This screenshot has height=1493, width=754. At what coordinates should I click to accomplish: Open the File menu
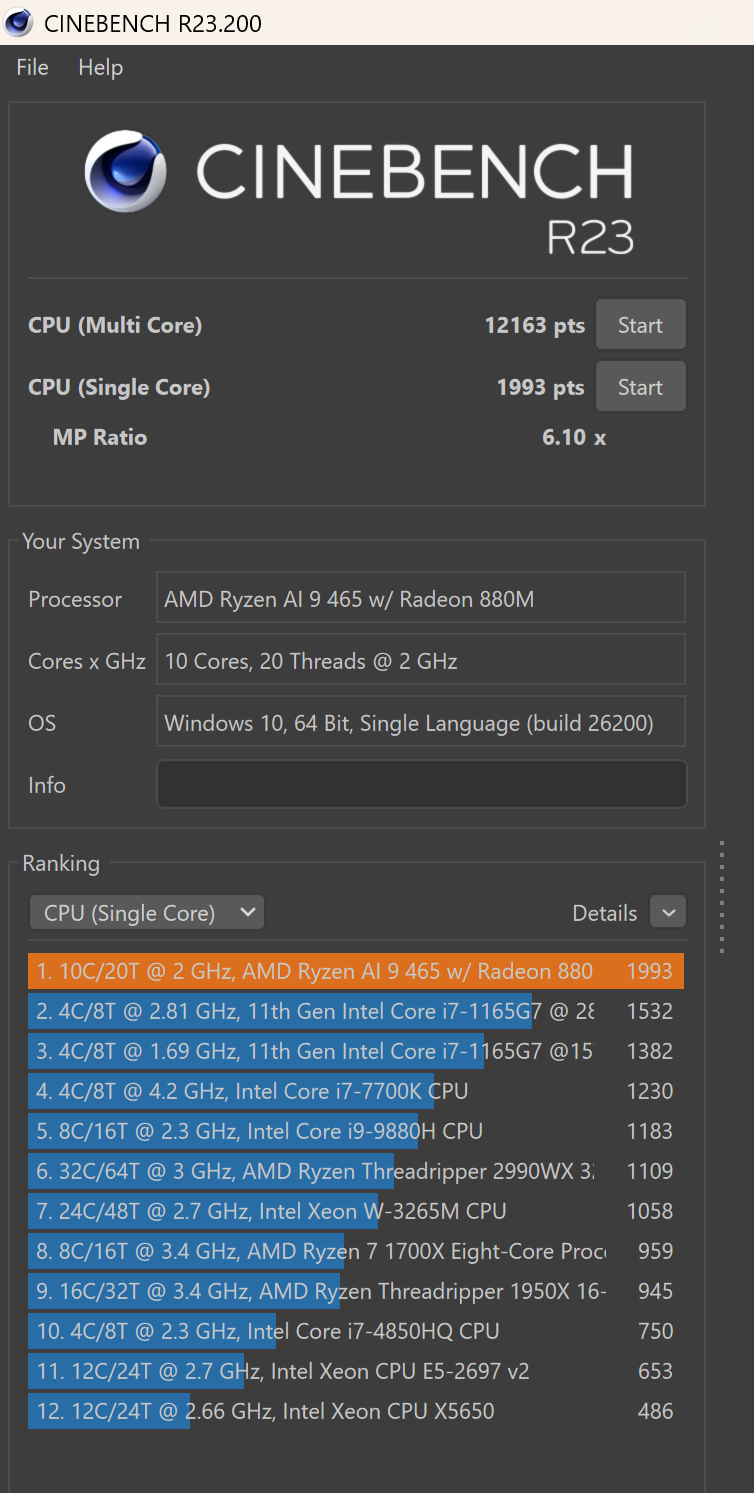32,68
